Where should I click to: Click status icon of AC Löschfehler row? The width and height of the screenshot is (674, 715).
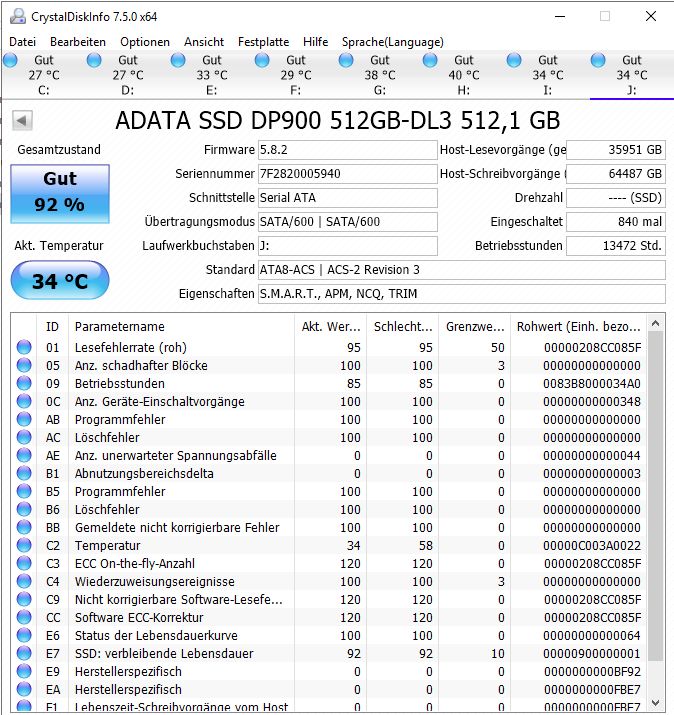(x=24, y=437)
